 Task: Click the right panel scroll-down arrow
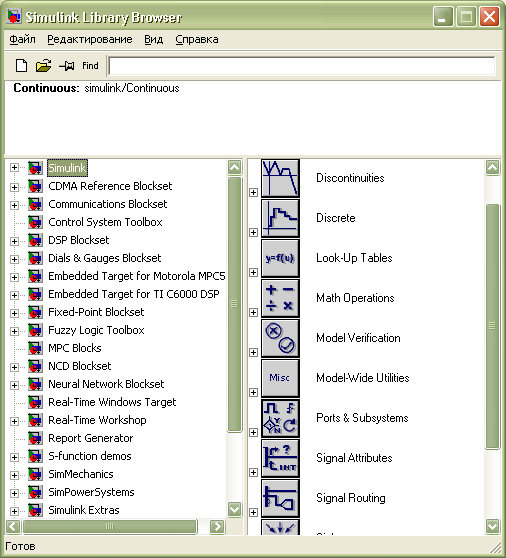492,526
